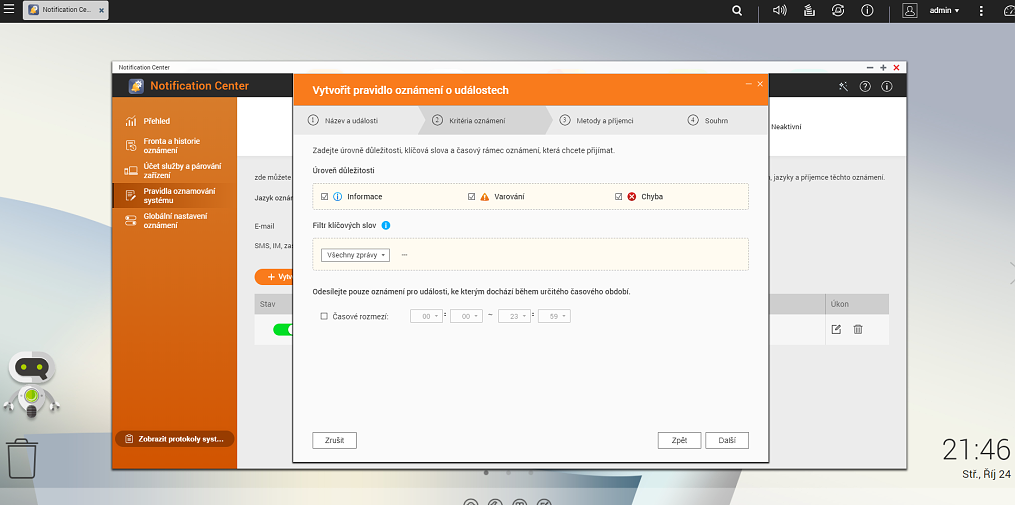The image size is (1015, 505).
Task: Click the Další button
Action: (727, 440)
